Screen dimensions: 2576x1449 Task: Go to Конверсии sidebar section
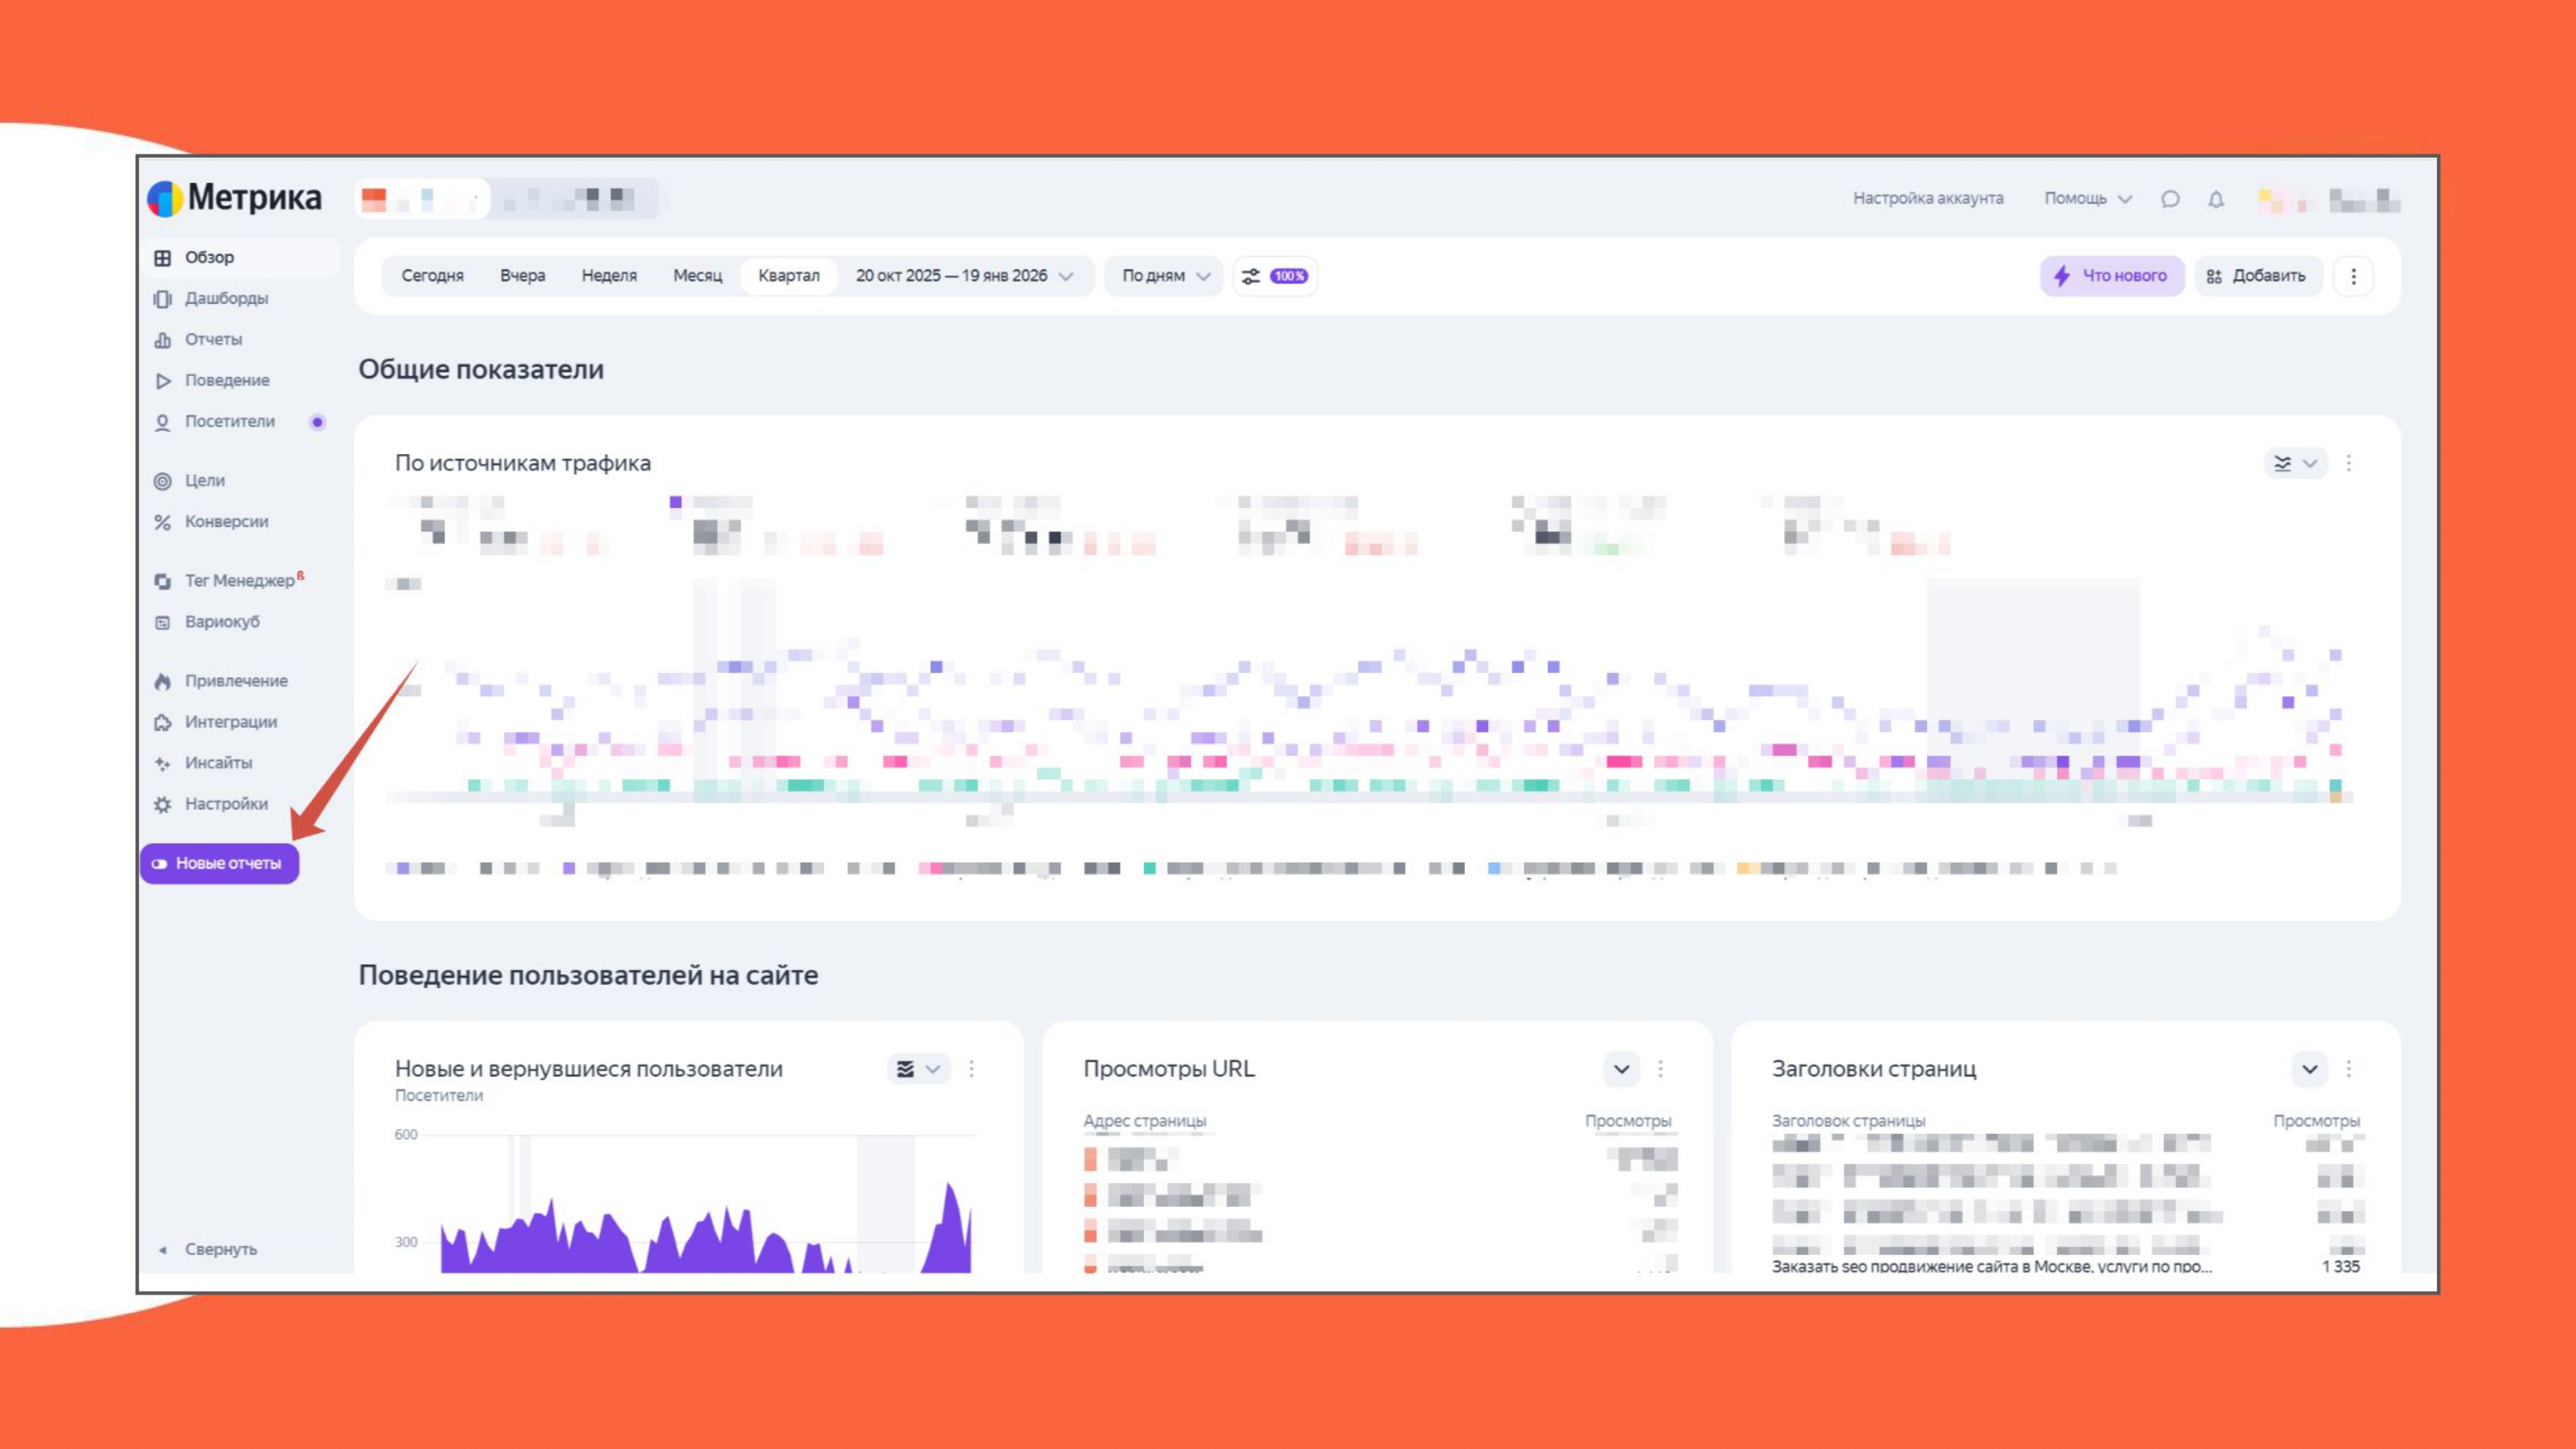pos(226,522)
